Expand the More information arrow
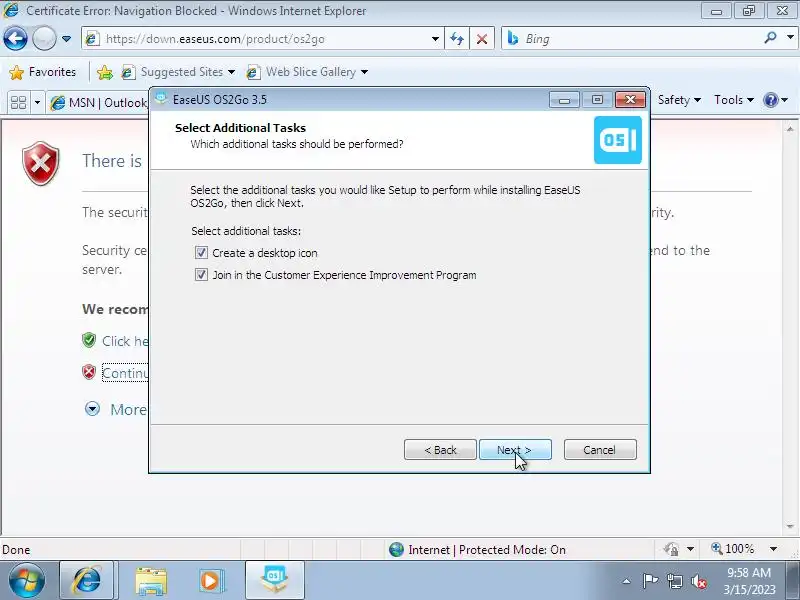 pos(92,409)
